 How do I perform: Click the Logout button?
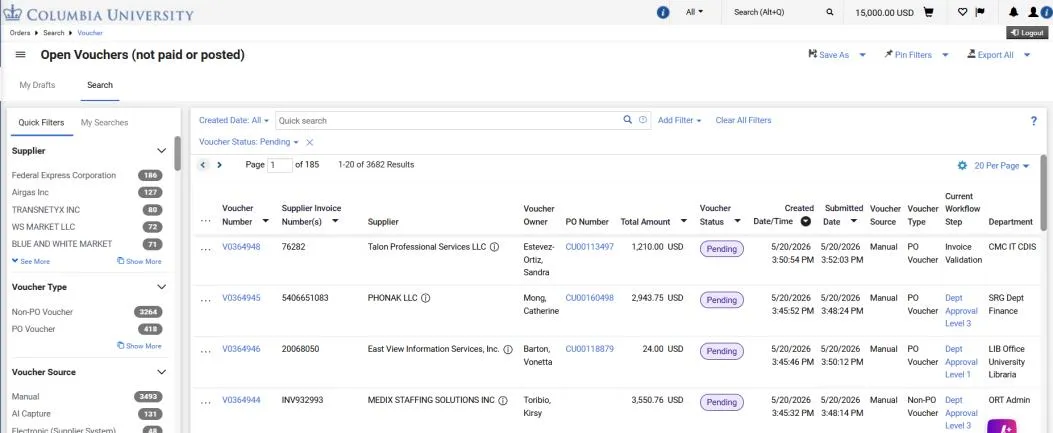pyautogui.click(x=1027, y=33)
